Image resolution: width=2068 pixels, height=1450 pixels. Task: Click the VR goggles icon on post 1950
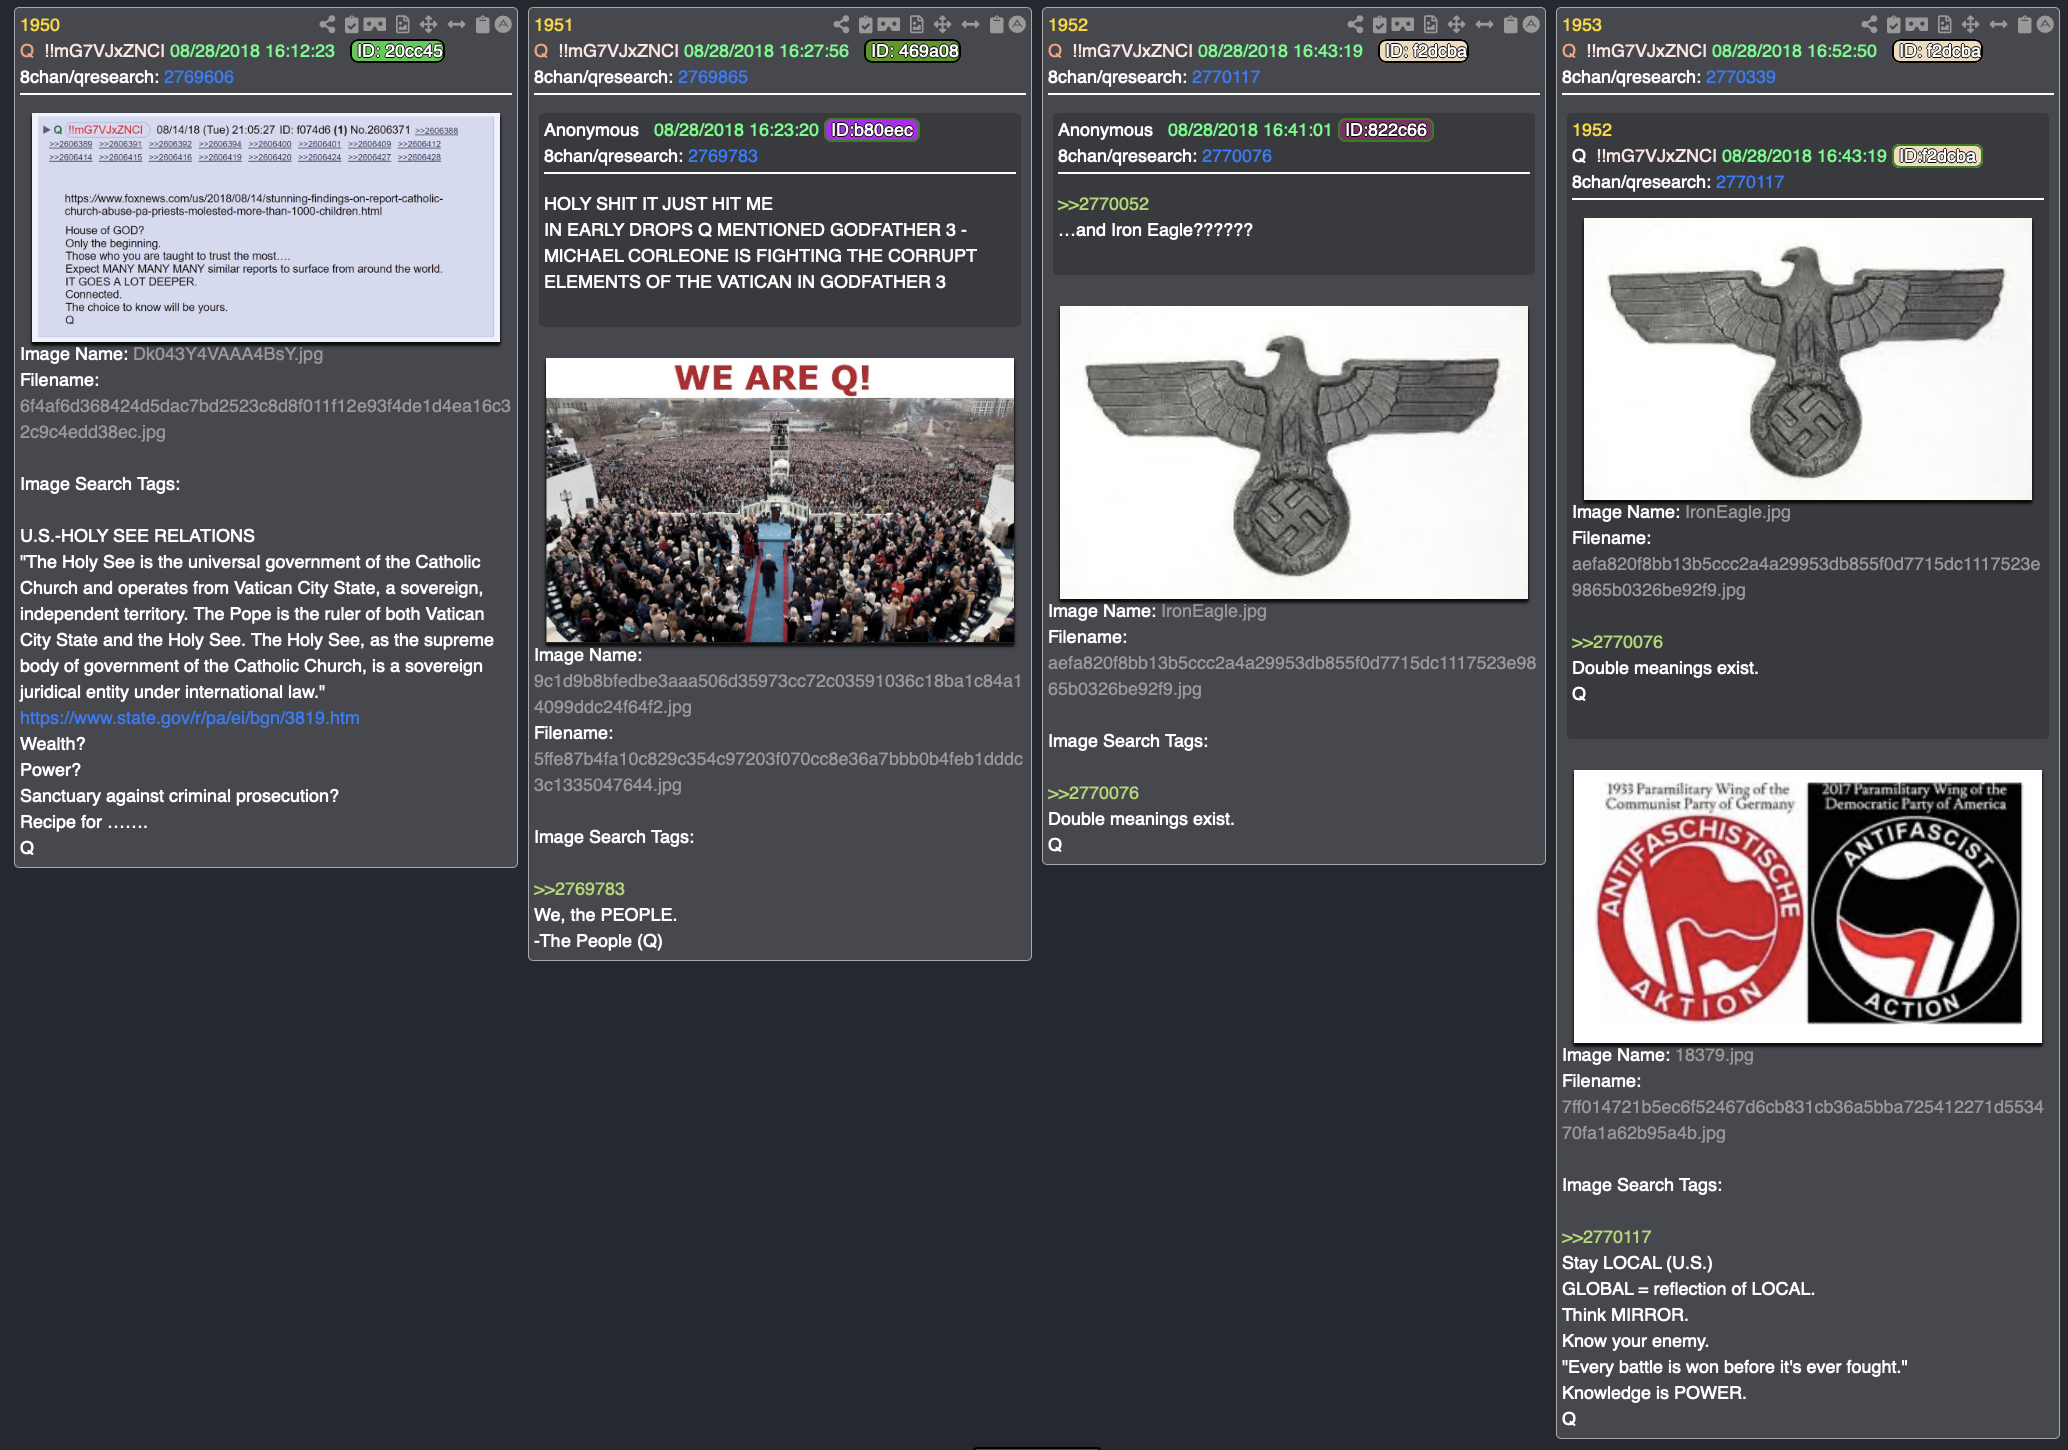point(375,24)
